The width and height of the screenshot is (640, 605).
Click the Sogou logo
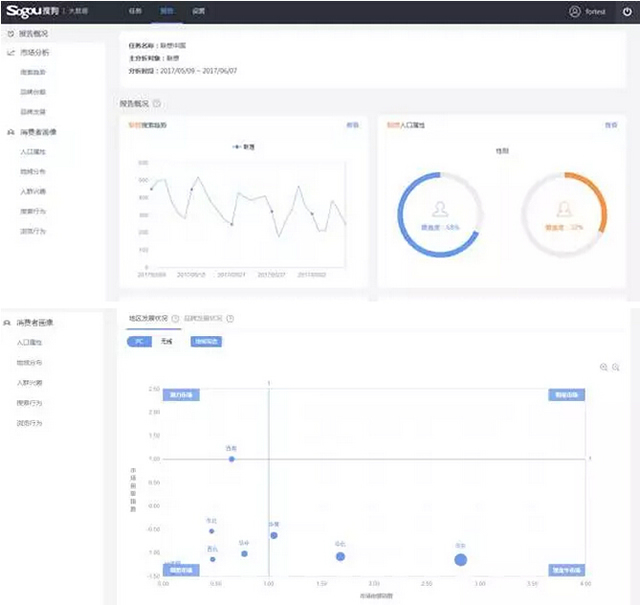32,11
